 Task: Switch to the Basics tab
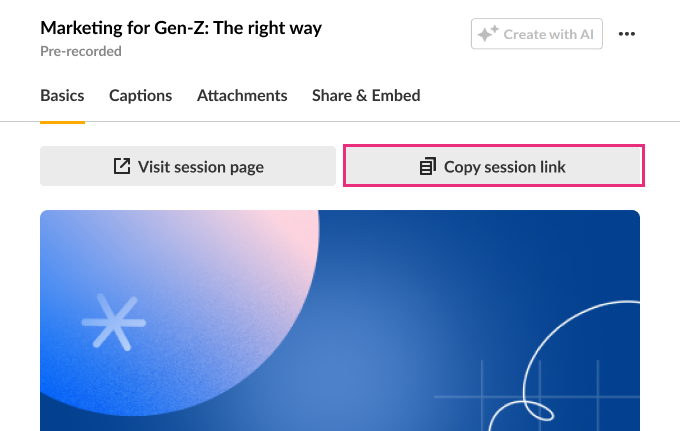click(62, 96)
